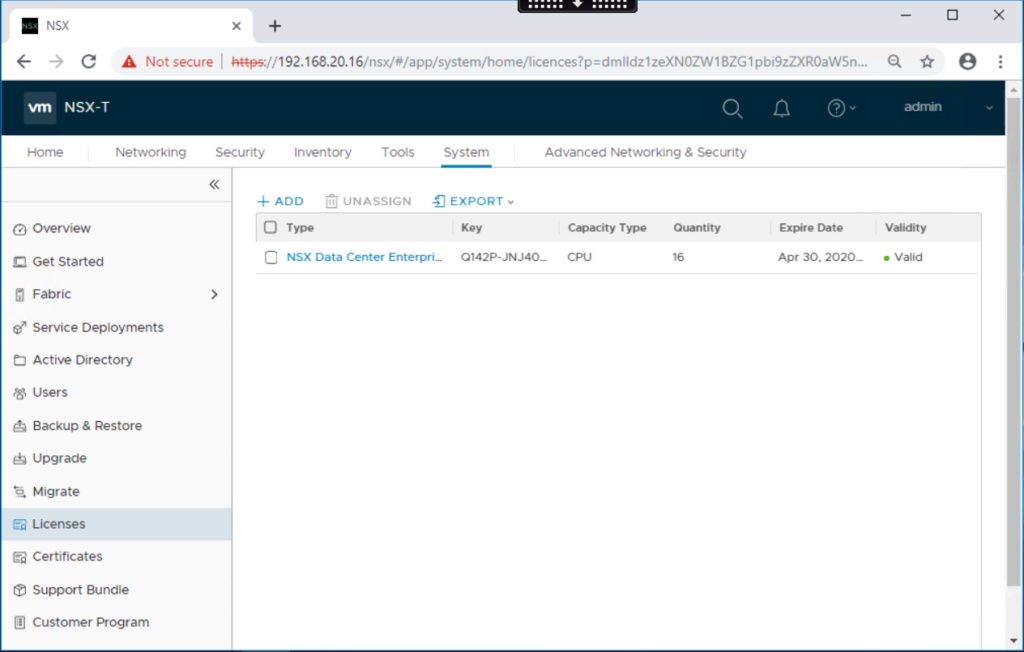Screen dimensions: 1024x652
Task: Collapse the left sidebar with double chevron
Action: click(214, 184)
